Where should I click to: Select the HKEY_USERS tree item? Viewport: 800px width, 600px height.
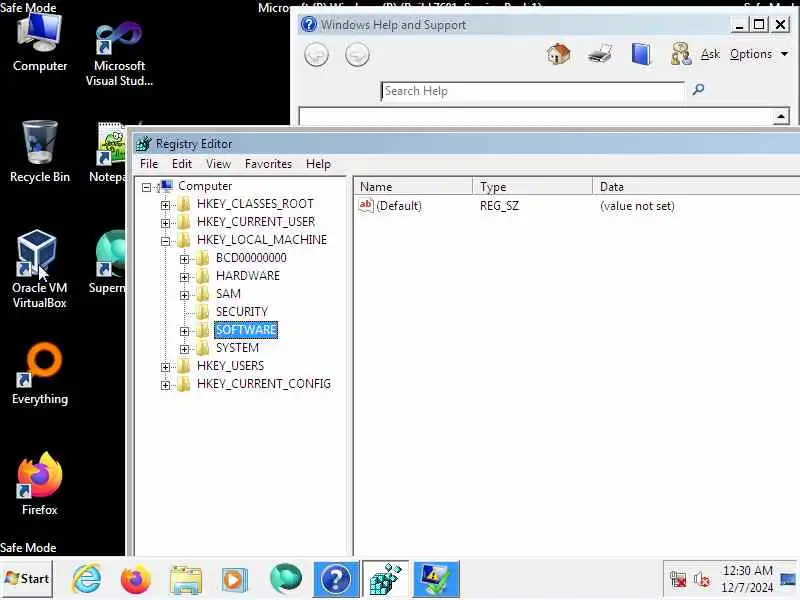click(230, 366)
